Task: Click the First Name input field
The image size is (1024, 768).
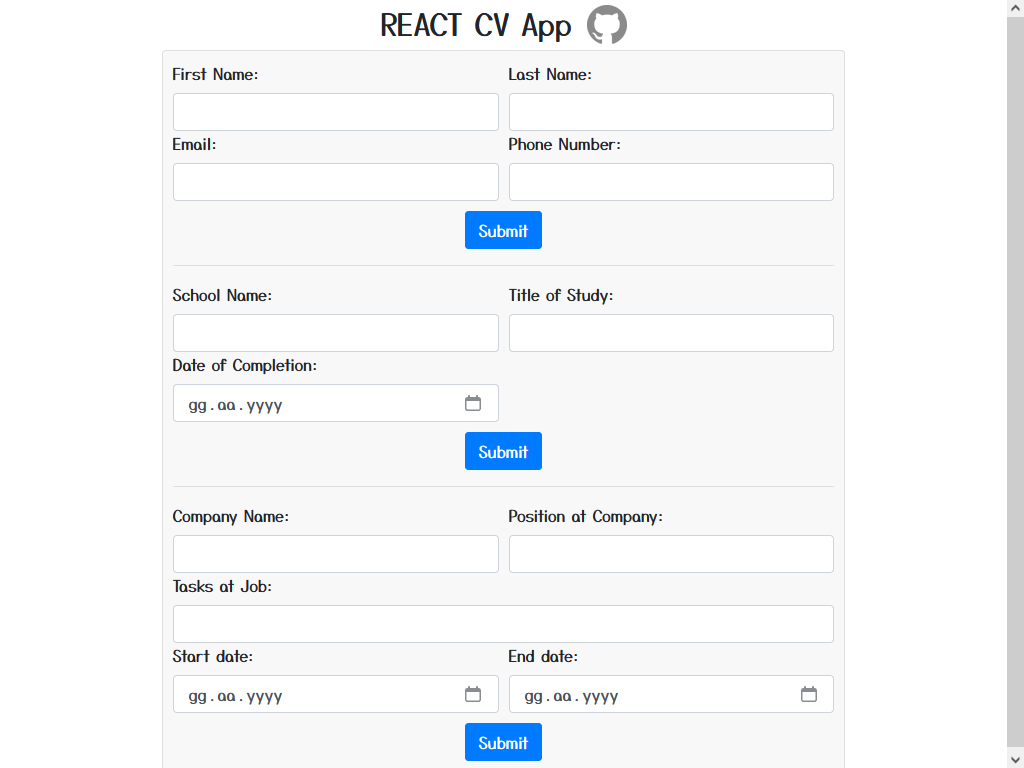Action: tap(335, 111)
